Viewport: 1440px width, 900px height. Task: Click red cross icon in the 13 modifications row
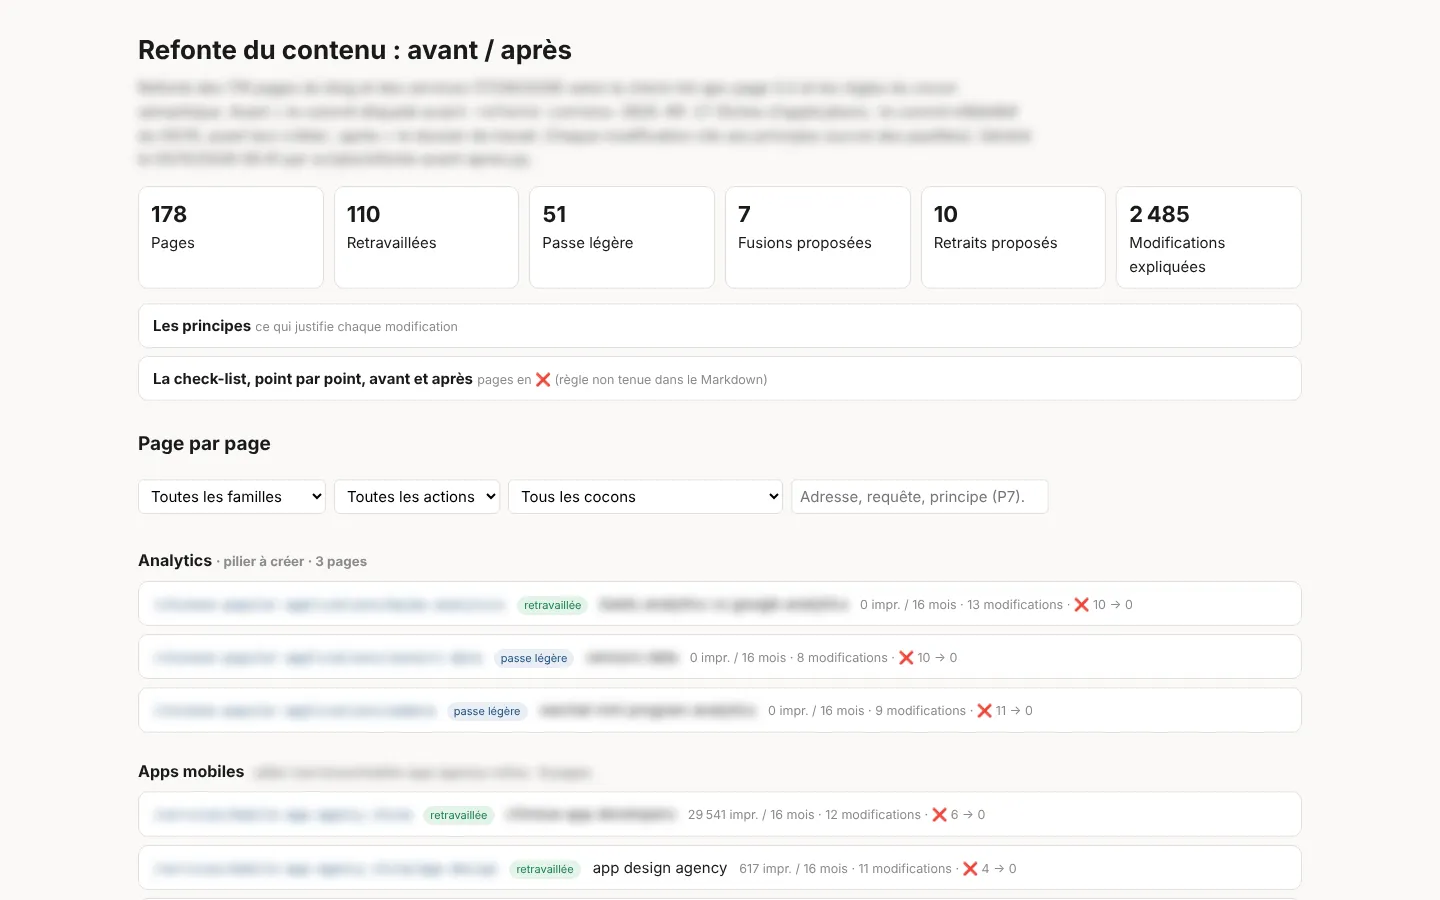(1081, 605)
